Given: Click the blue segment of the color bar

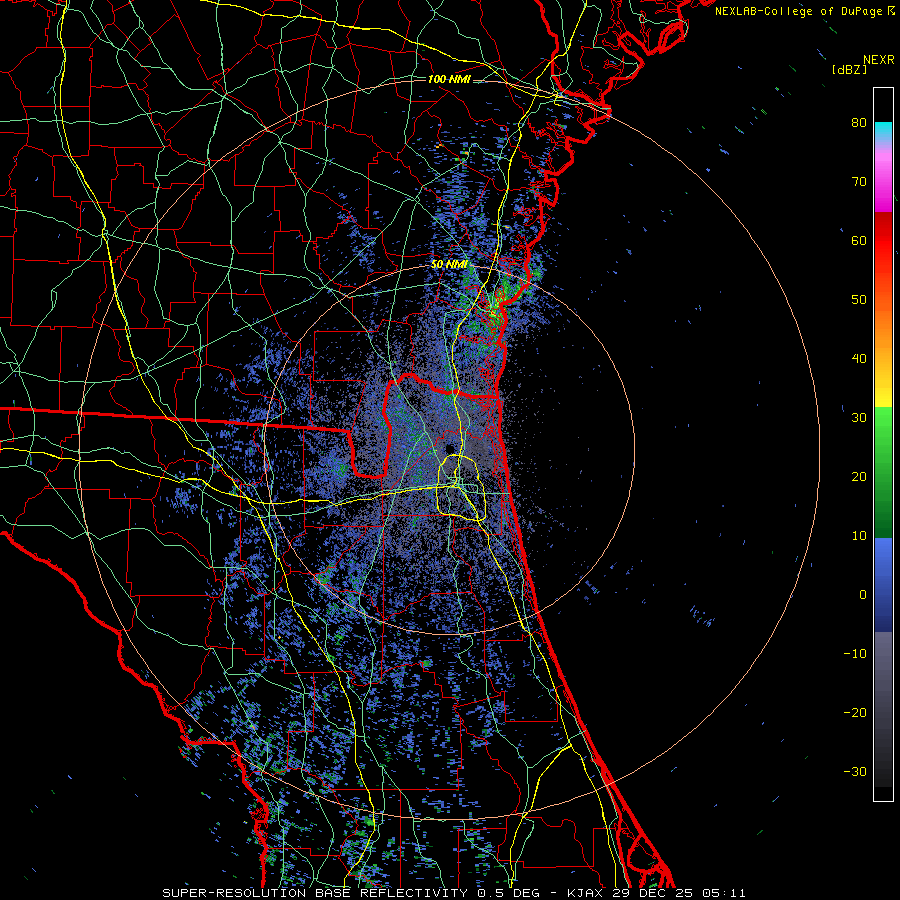Looking at the screenshot, I should (883, 585).
